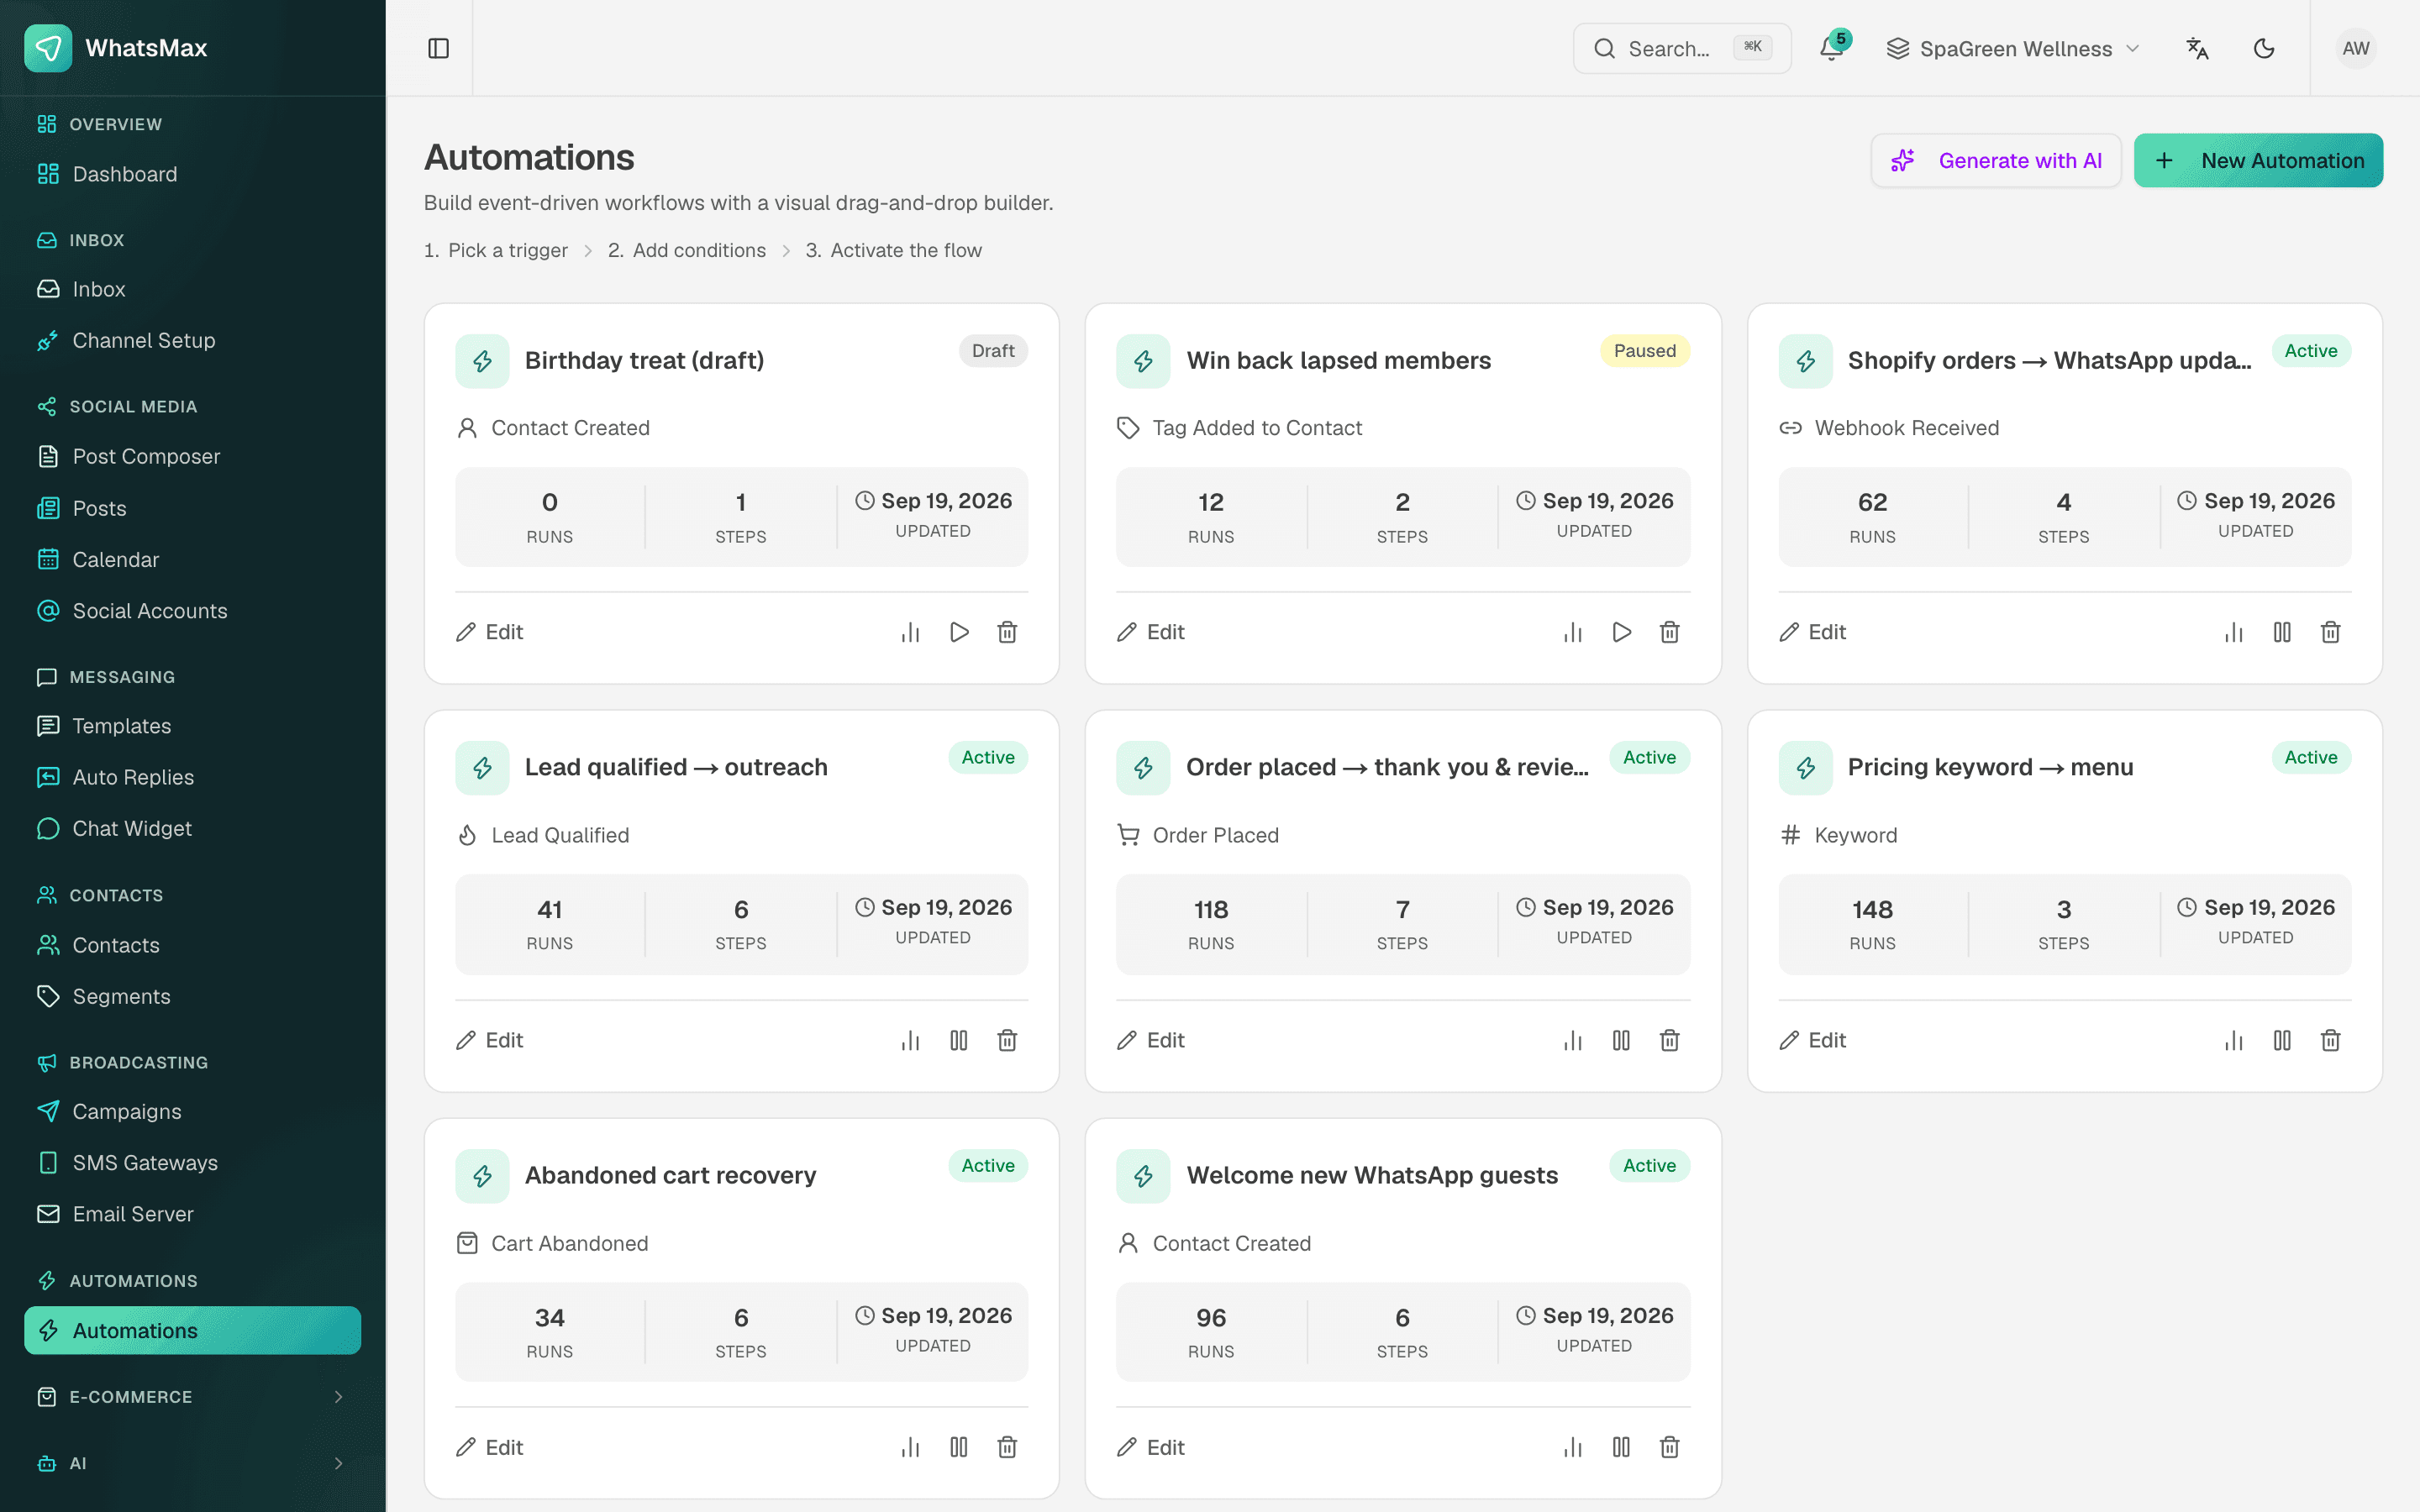Select Automations in sidebar

tap(192, 1330)
